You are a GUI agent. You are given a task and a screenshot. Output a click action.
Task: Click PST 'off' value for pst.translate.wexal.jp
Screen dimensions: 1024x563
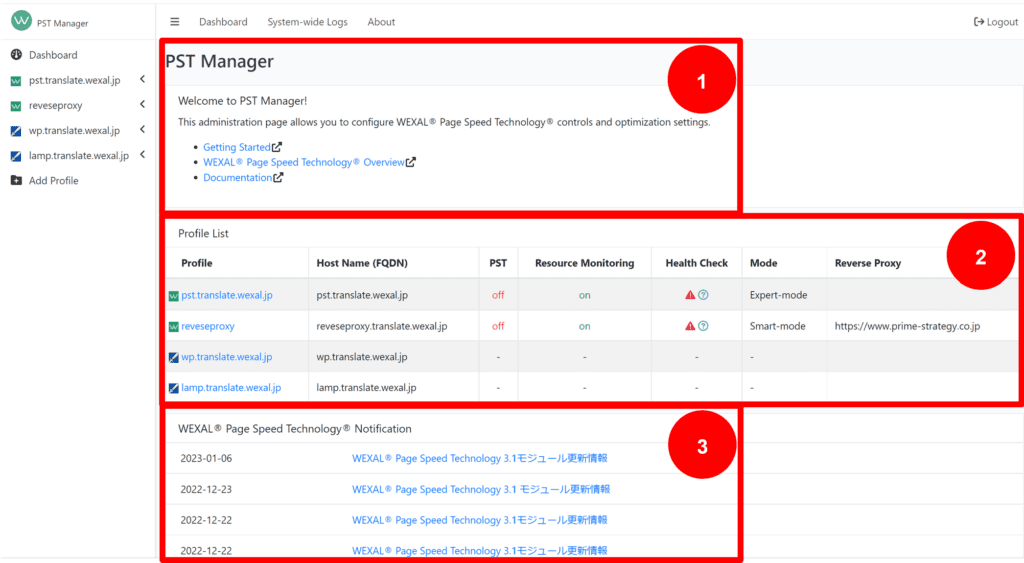(498, 295)
